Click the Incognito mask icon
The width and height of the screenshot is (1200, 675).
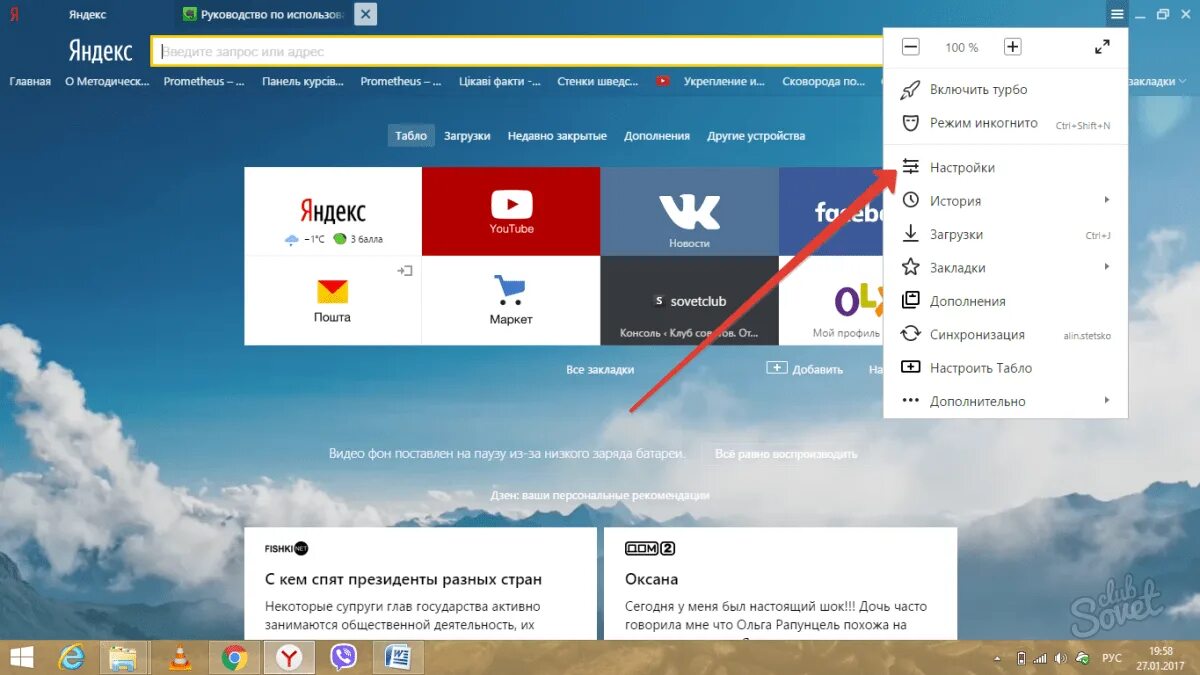click(x=910, y=123)
